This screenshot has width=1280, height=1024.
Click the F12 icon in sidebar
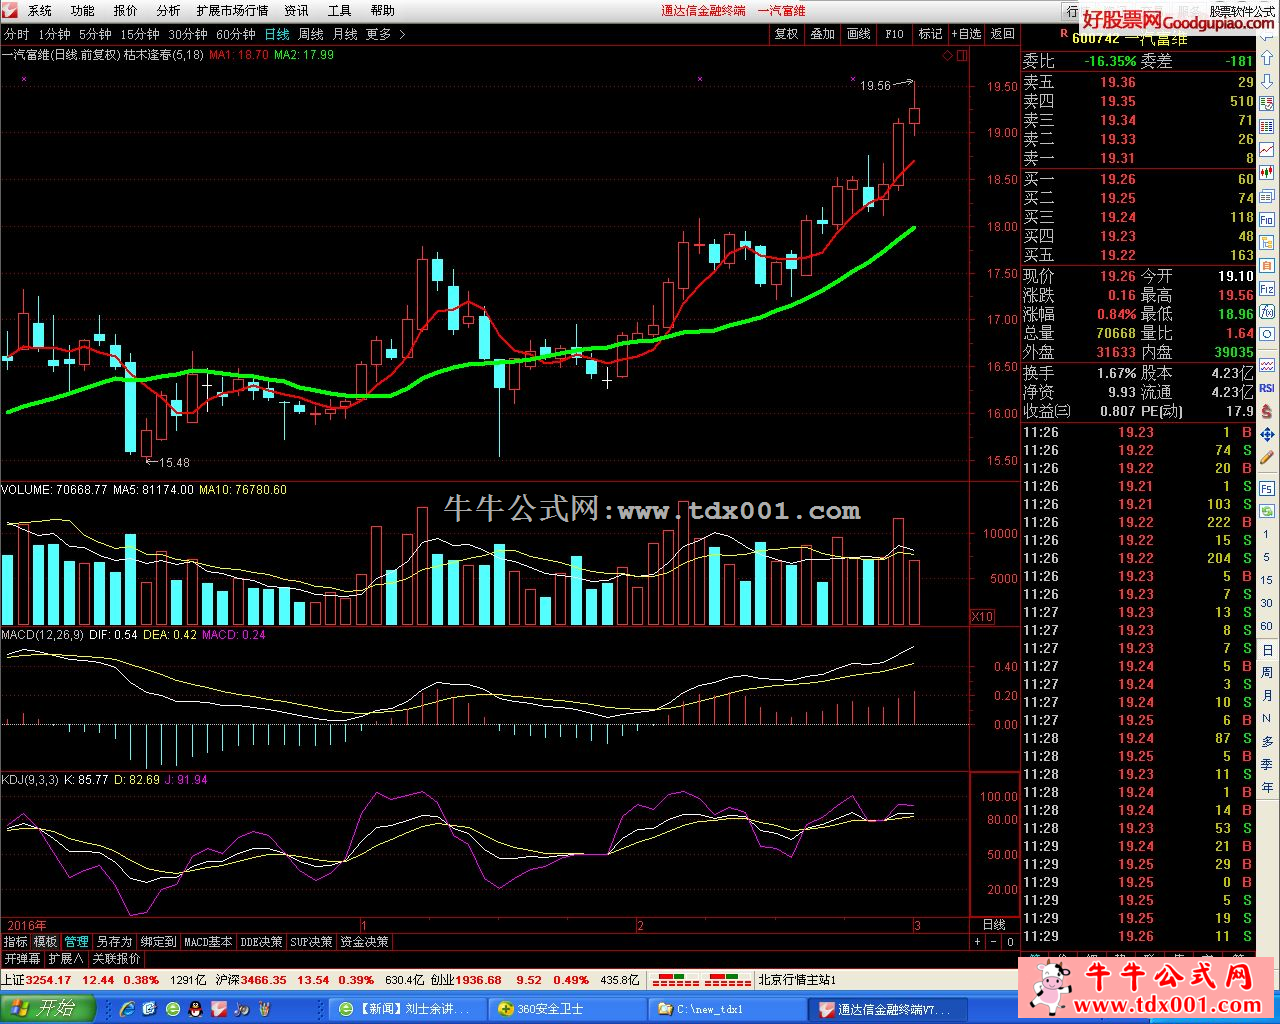(x=1267, y=289)
